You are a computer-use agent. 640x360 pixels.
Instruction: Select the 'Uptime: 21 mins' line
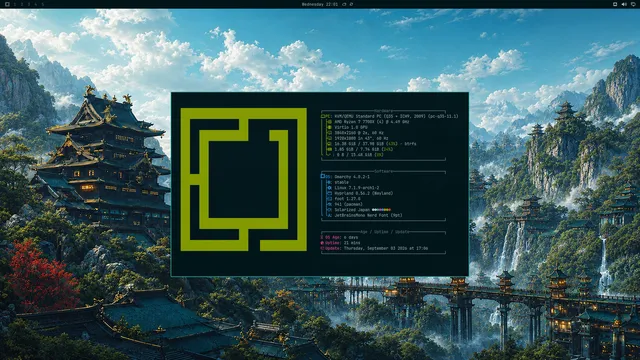tap(343, 243)
